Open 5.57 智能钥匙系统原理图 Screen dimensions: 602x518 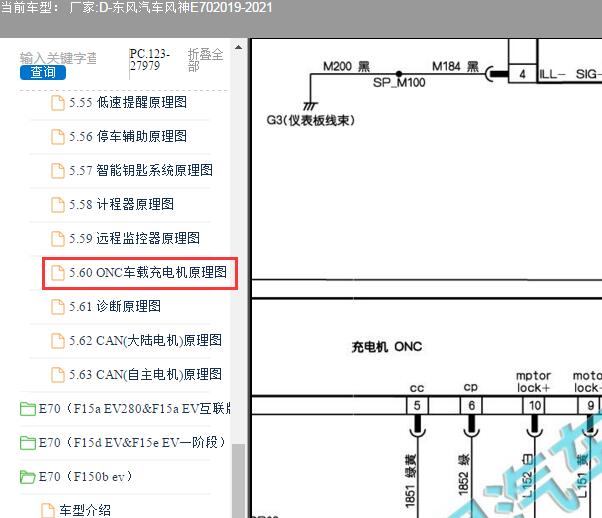click(141, 170)
